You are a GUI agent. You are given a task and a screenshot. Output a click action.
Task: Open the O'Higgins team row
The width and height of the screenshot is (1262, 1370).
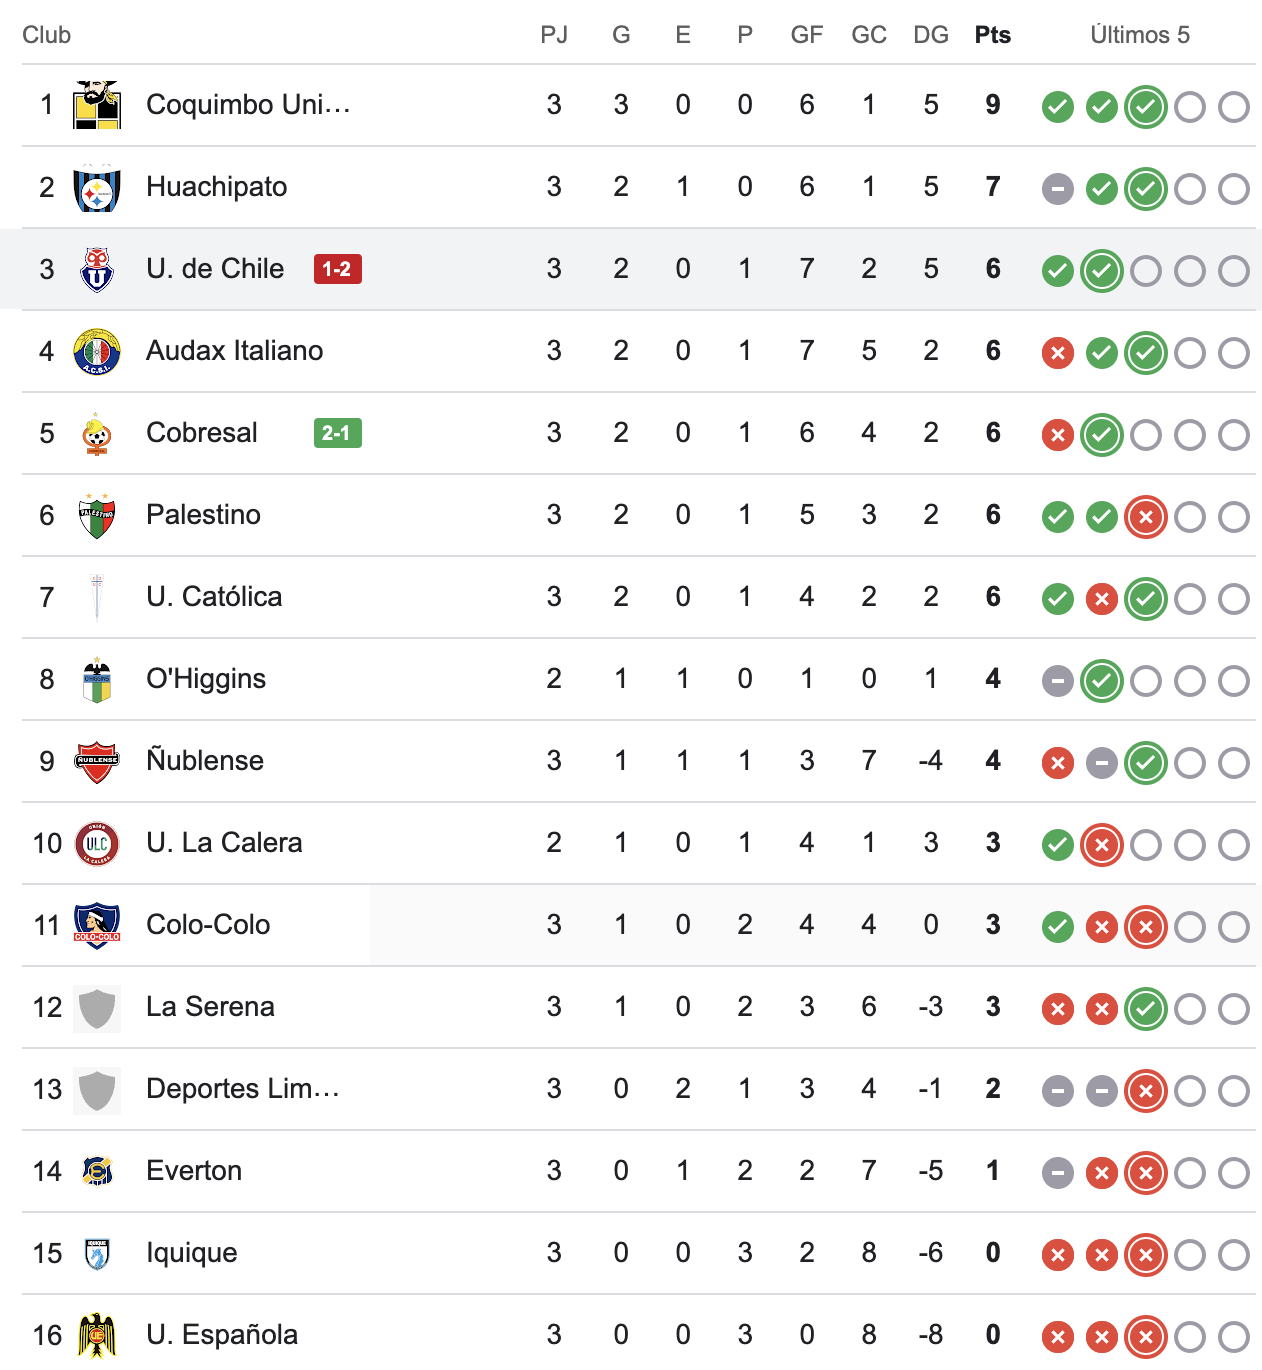point(206,679)
